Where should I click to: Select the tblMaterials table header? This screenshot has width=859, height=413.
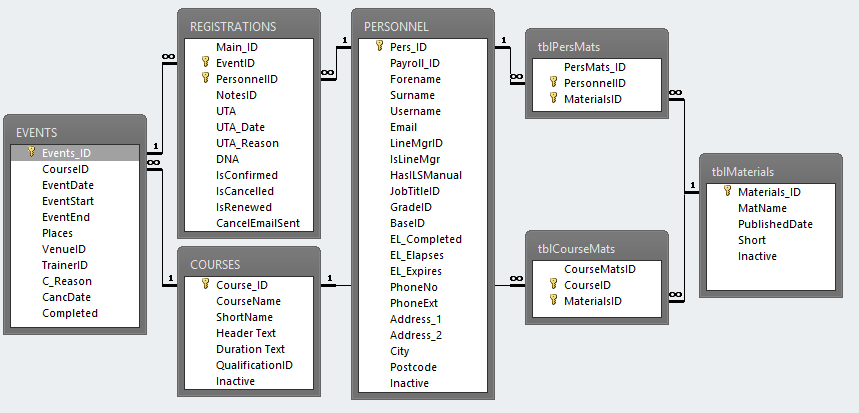pyautogui.click(x=770, y=171)
